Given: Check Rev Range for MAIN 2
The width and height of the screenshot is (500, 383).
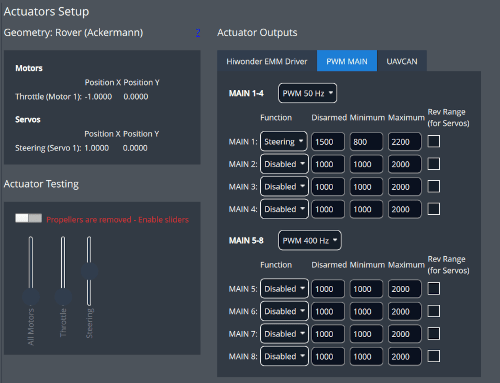Looking at the screenshot, I should [x=434, y=164].
